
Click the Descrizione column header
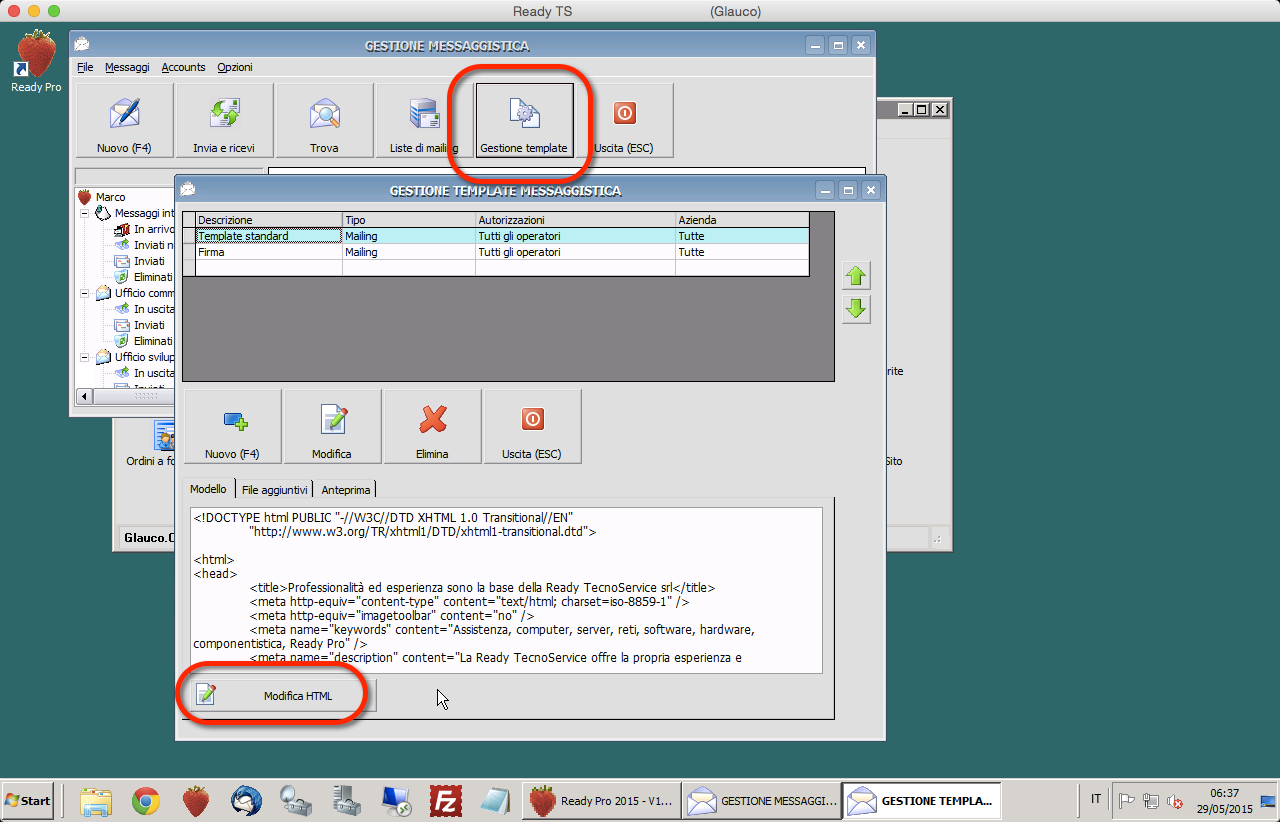(x=268, y=220)
